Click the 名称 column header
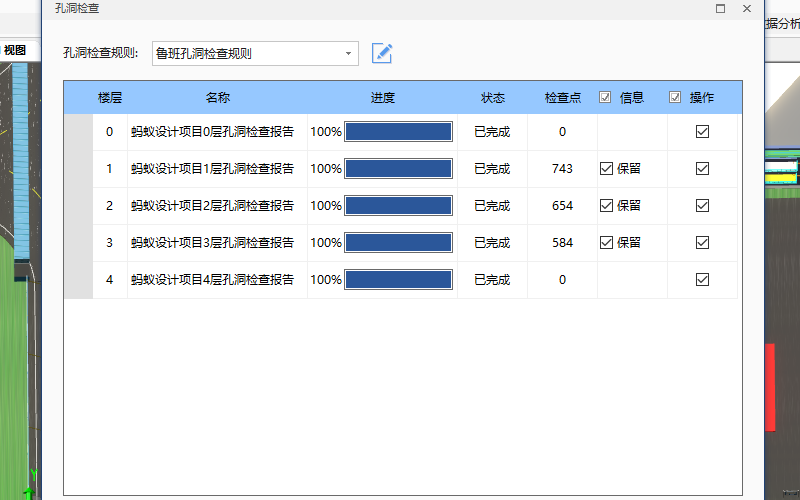This screenshot has height=500, width=800. tap(218, 97)
